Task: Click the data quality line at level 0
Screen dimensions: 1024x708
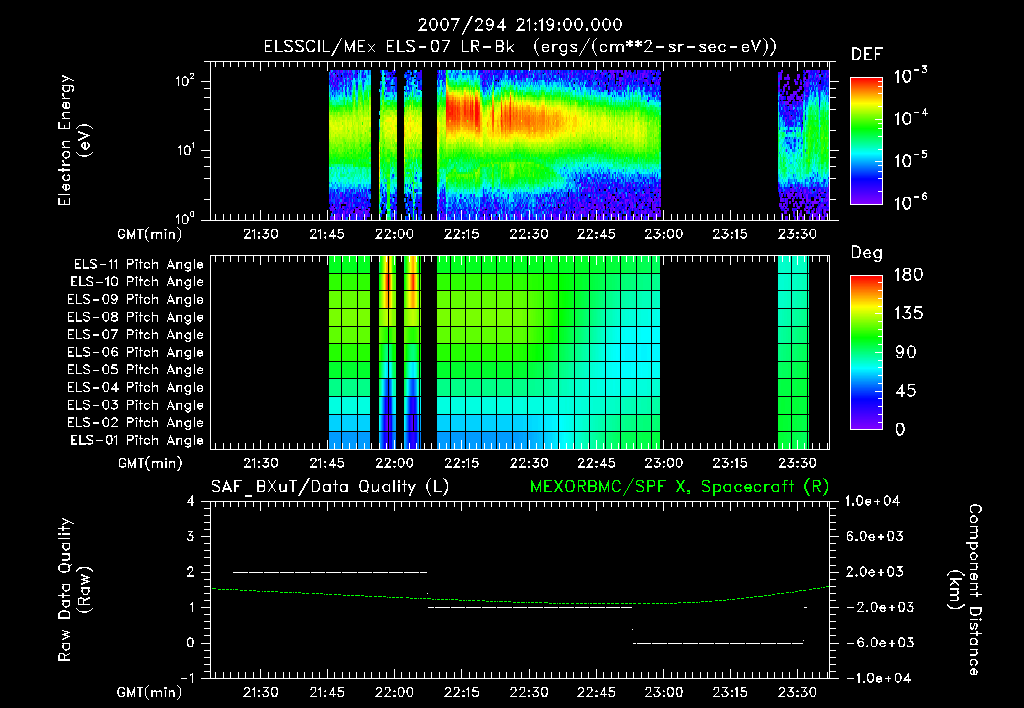Action: (x=718, y=643)
